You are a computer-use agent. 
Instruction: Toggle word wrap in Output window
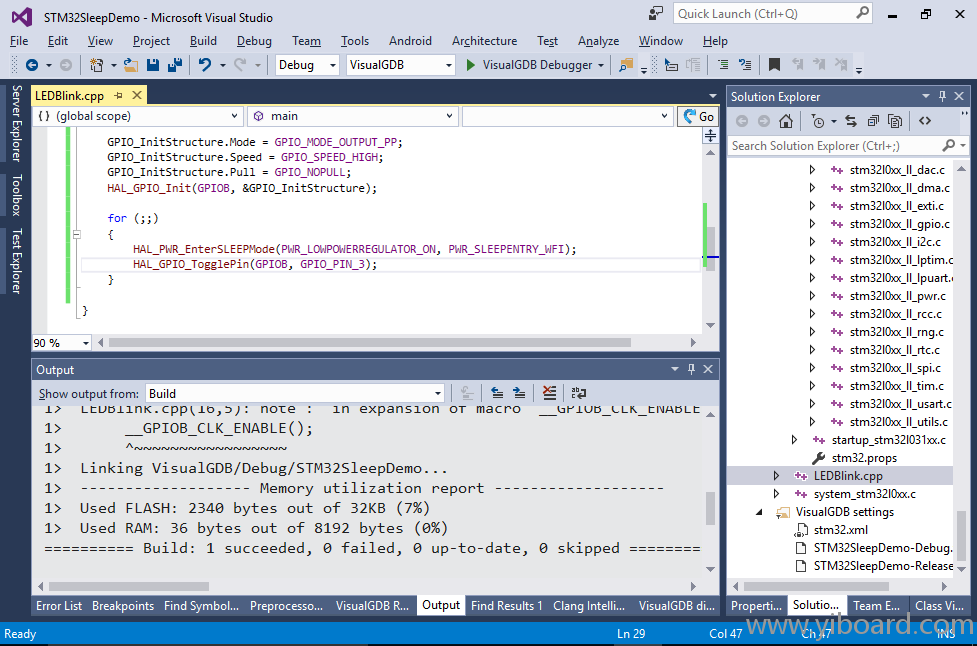pos(579,393)
